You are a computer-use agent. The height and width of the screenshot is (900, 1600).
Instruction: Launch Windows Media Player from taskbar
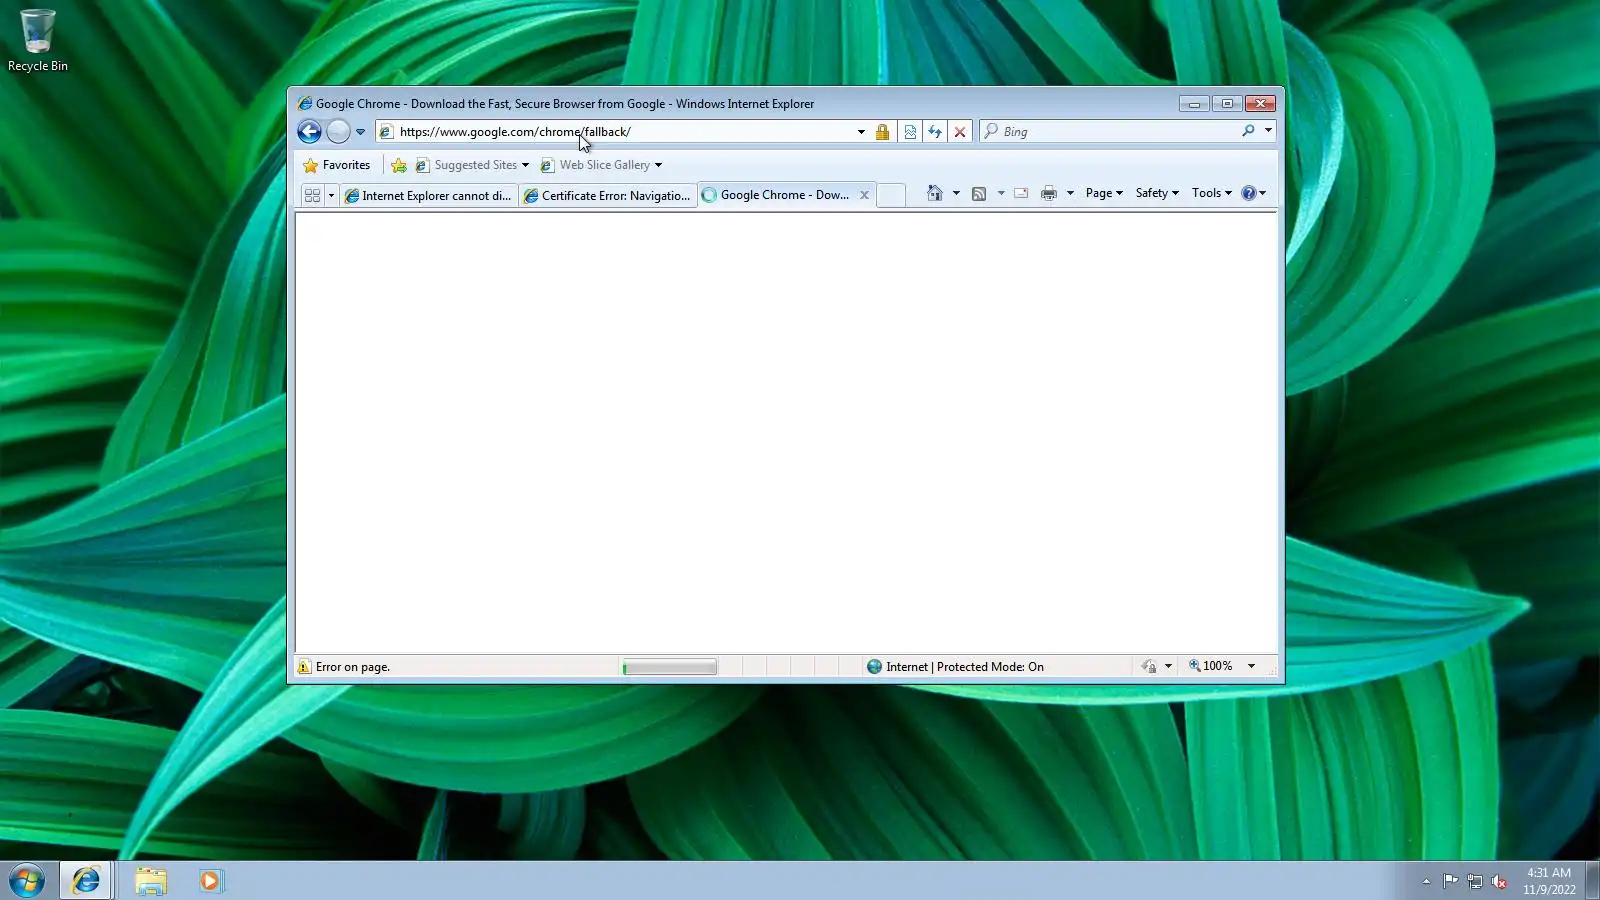[210, 881]
